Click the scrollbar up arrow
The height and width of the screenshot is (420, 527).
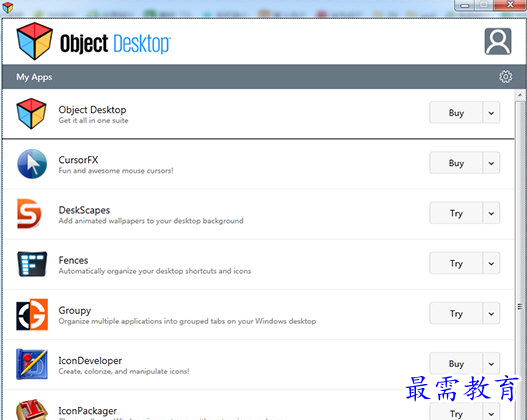520,95
